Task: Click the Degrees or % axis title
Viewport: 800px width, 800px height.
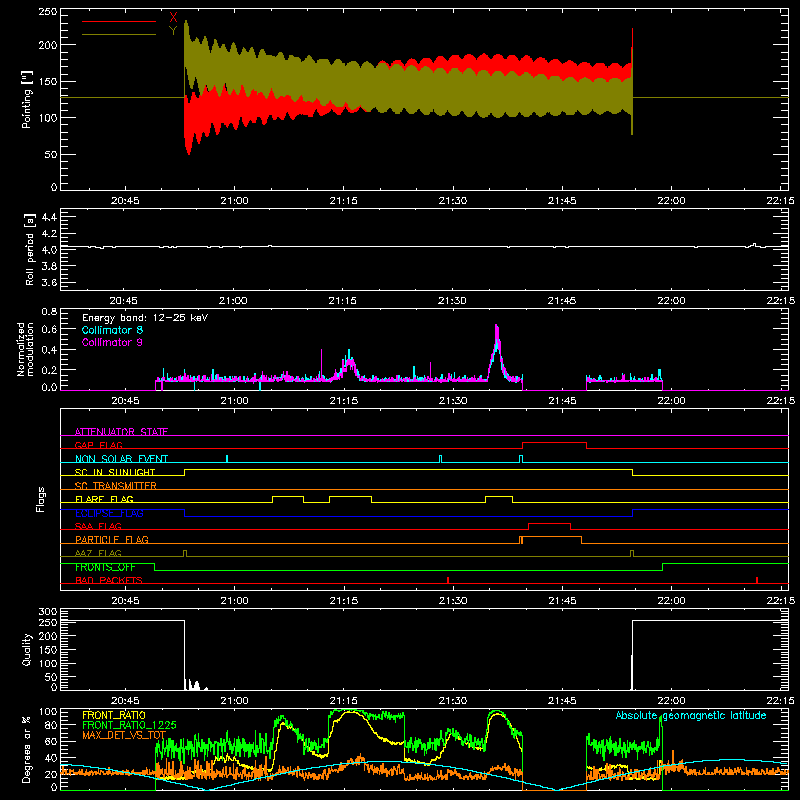Action: [x=27, y=749]
